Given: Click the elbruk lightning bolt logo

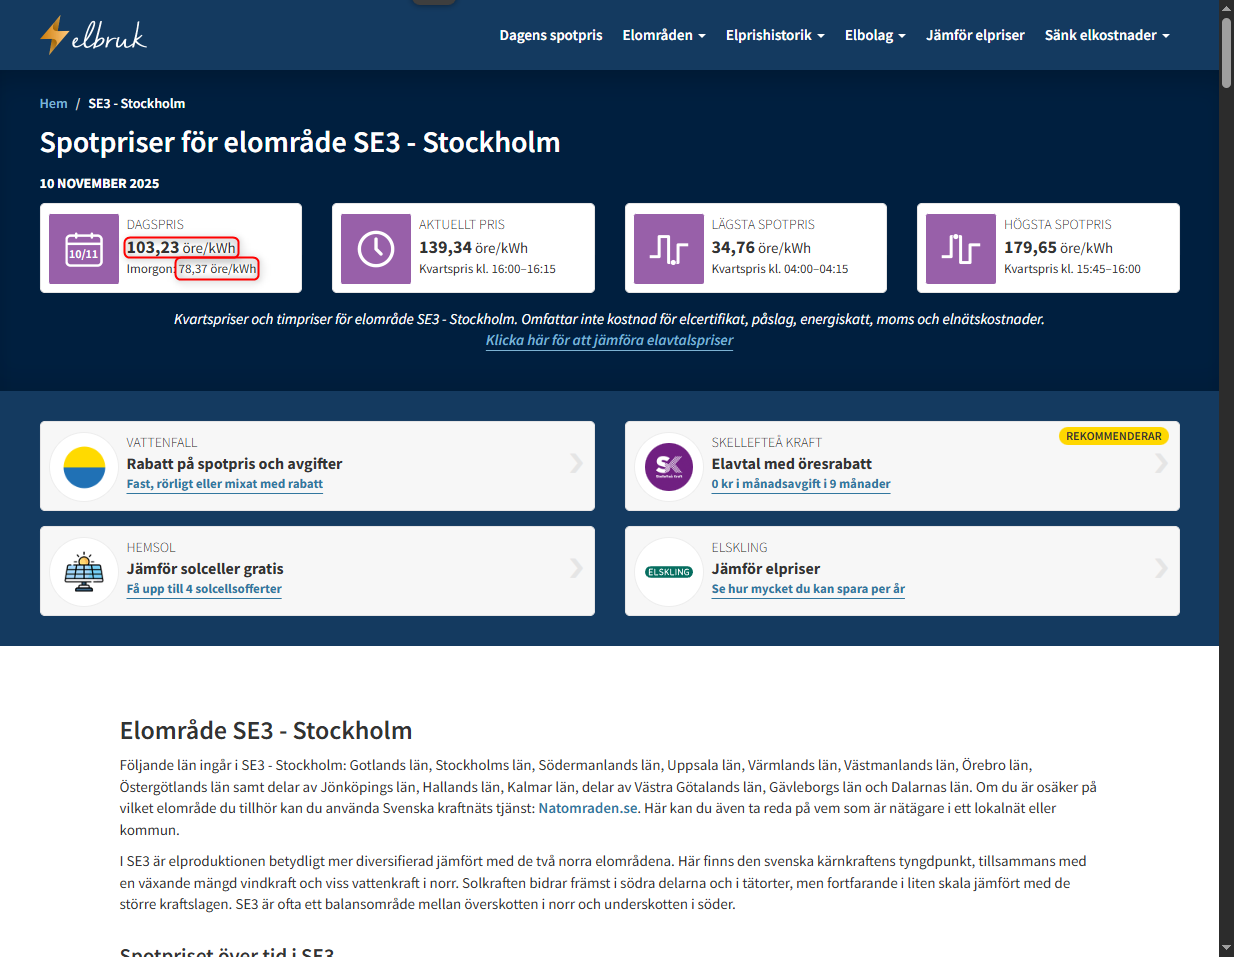Looking at the screenshot, I should 93,35.
